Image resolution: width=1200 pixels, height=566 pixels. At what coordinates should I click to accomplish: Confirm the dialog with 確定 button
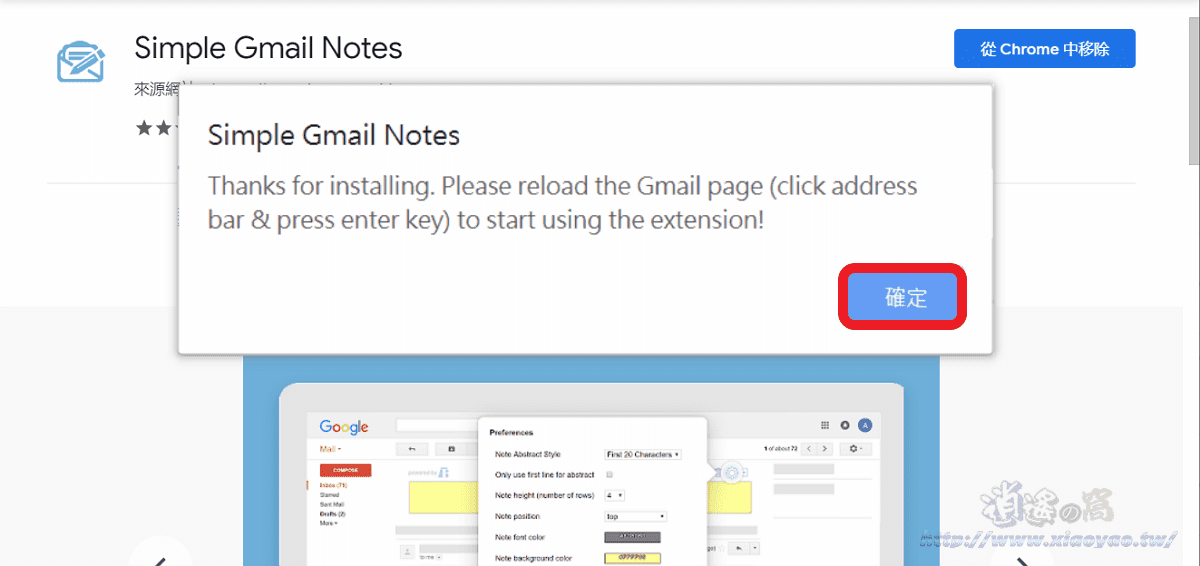[903, 298]
